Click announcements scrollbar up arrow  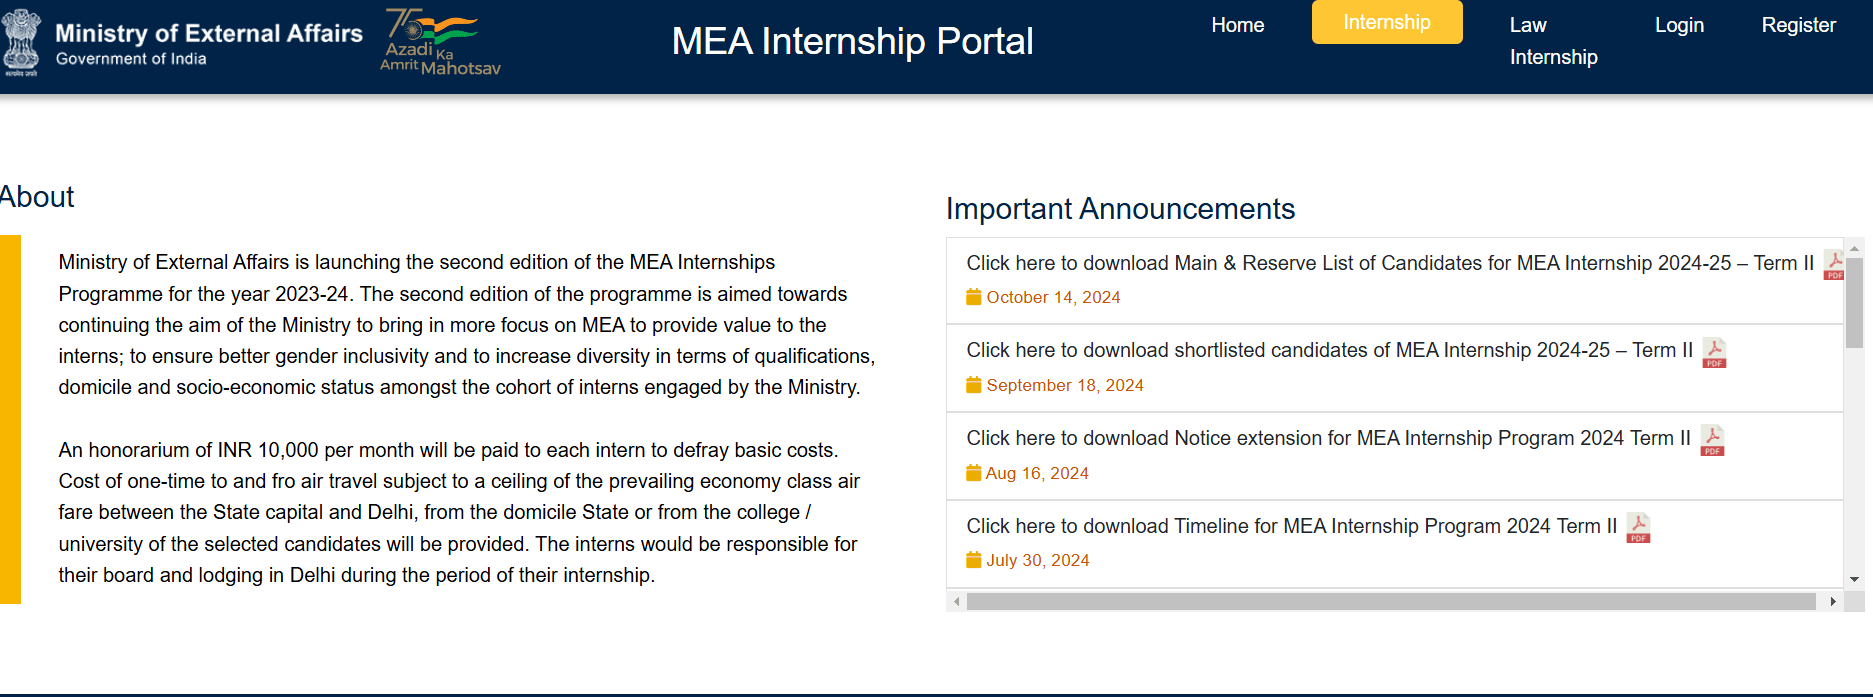[1854, 247]
